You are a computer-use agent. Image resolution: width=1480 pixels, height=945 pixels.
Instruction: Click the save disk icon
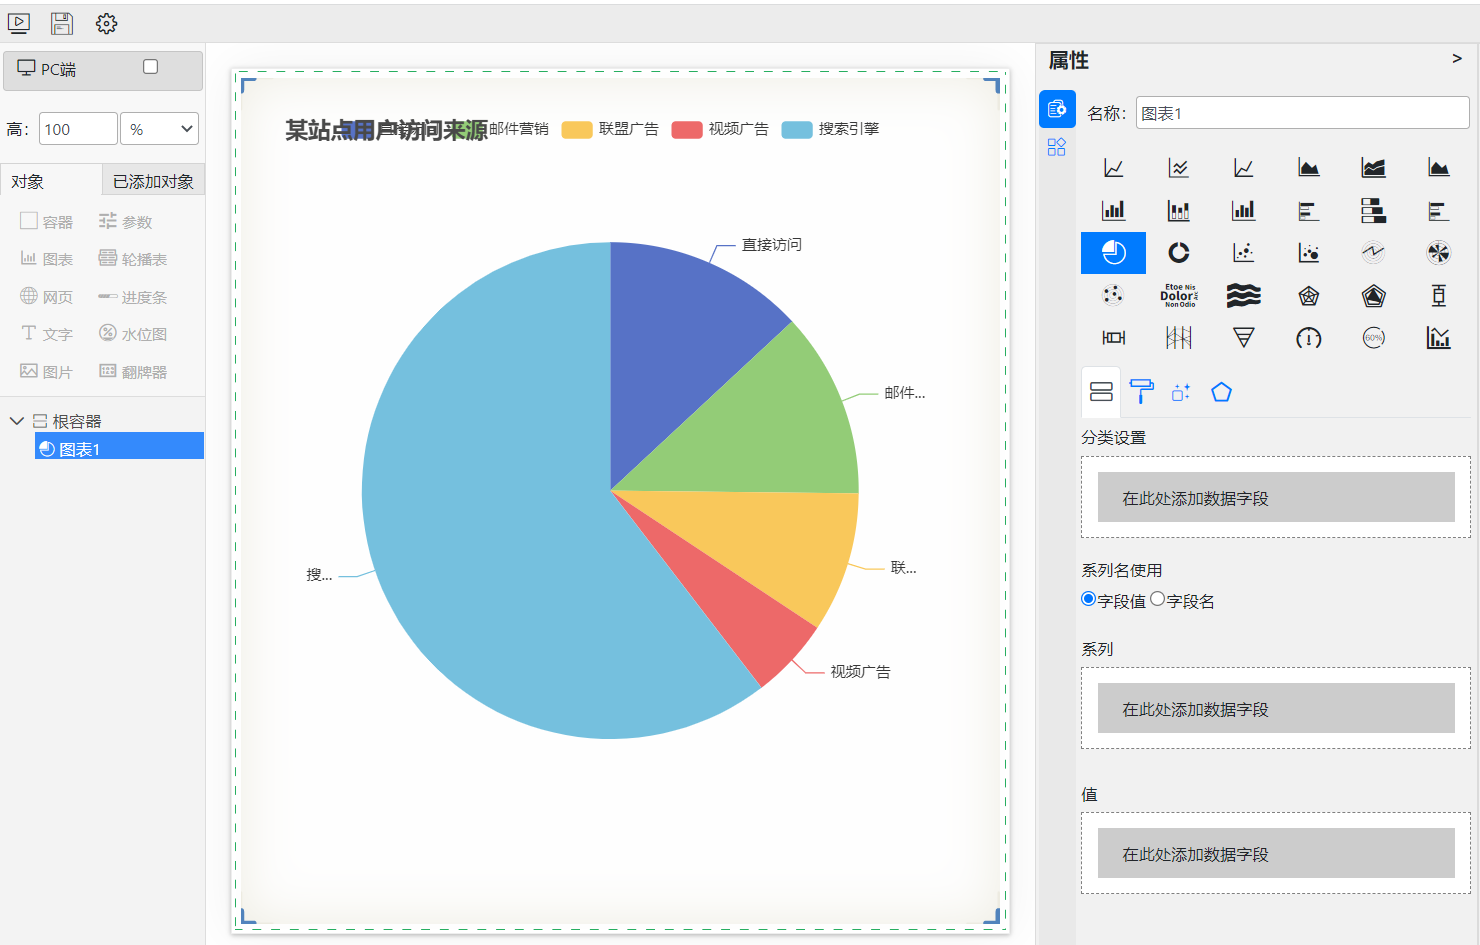coord(62,23)
